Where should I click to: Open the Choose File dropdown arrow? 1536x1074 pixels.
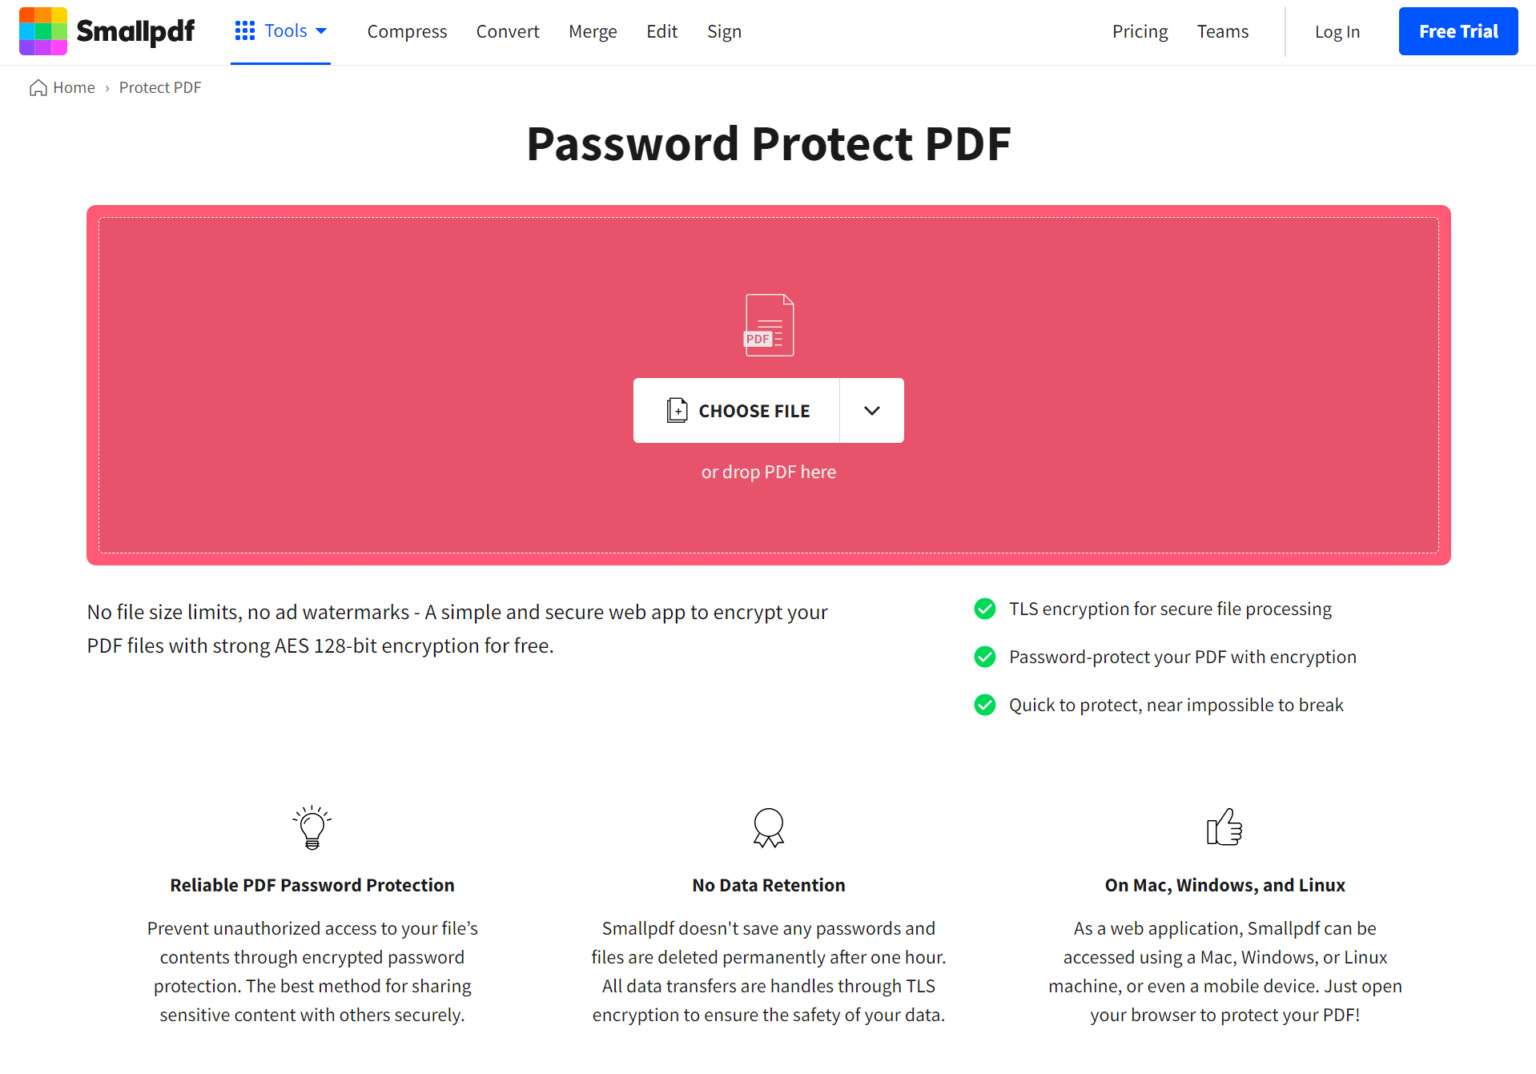(x=871, y=410)
